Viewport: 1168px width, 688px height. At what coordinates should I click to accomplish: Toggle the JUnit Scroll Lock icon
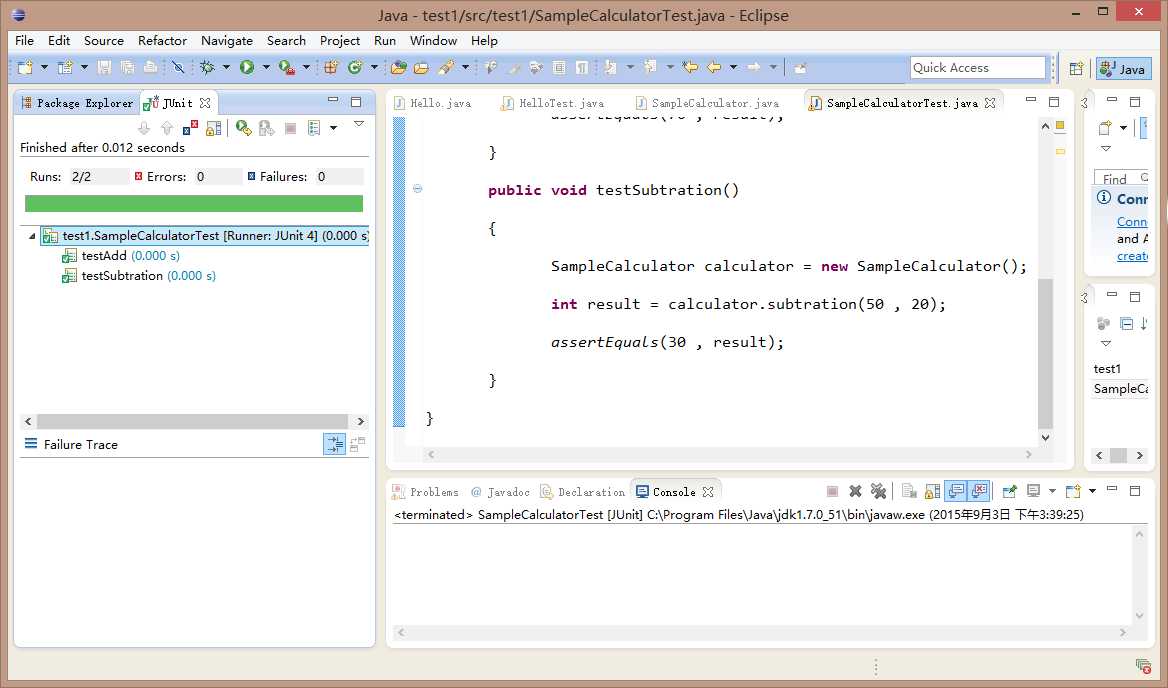[x=214, y=128]
